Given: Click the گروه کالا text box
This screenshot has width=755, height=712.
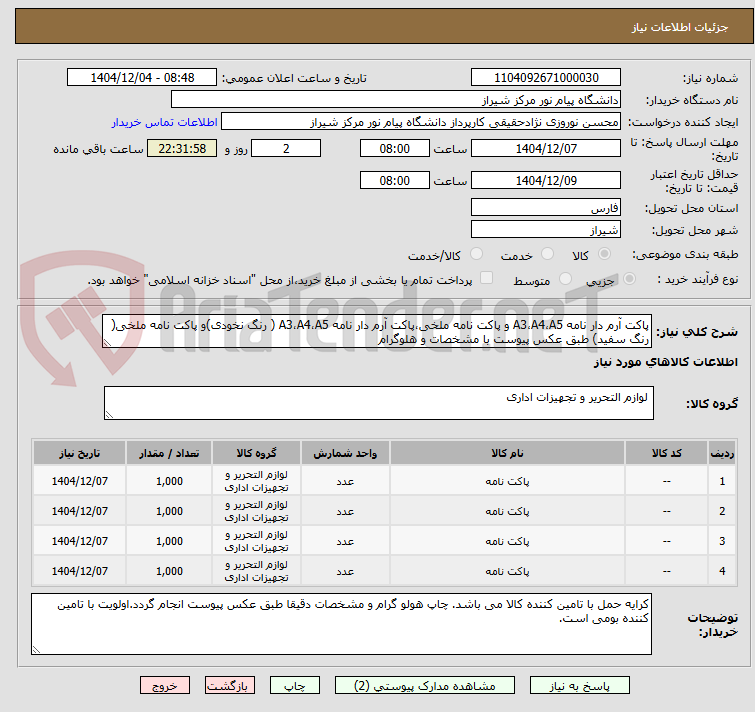Looking at the screenshot, I should coord(379,403).
